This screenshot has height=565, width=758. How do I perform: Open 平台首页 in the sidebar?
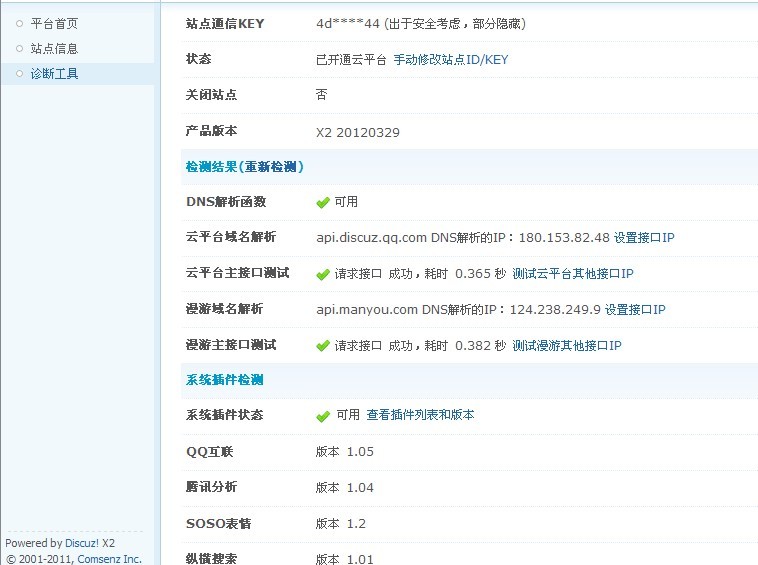54,24
